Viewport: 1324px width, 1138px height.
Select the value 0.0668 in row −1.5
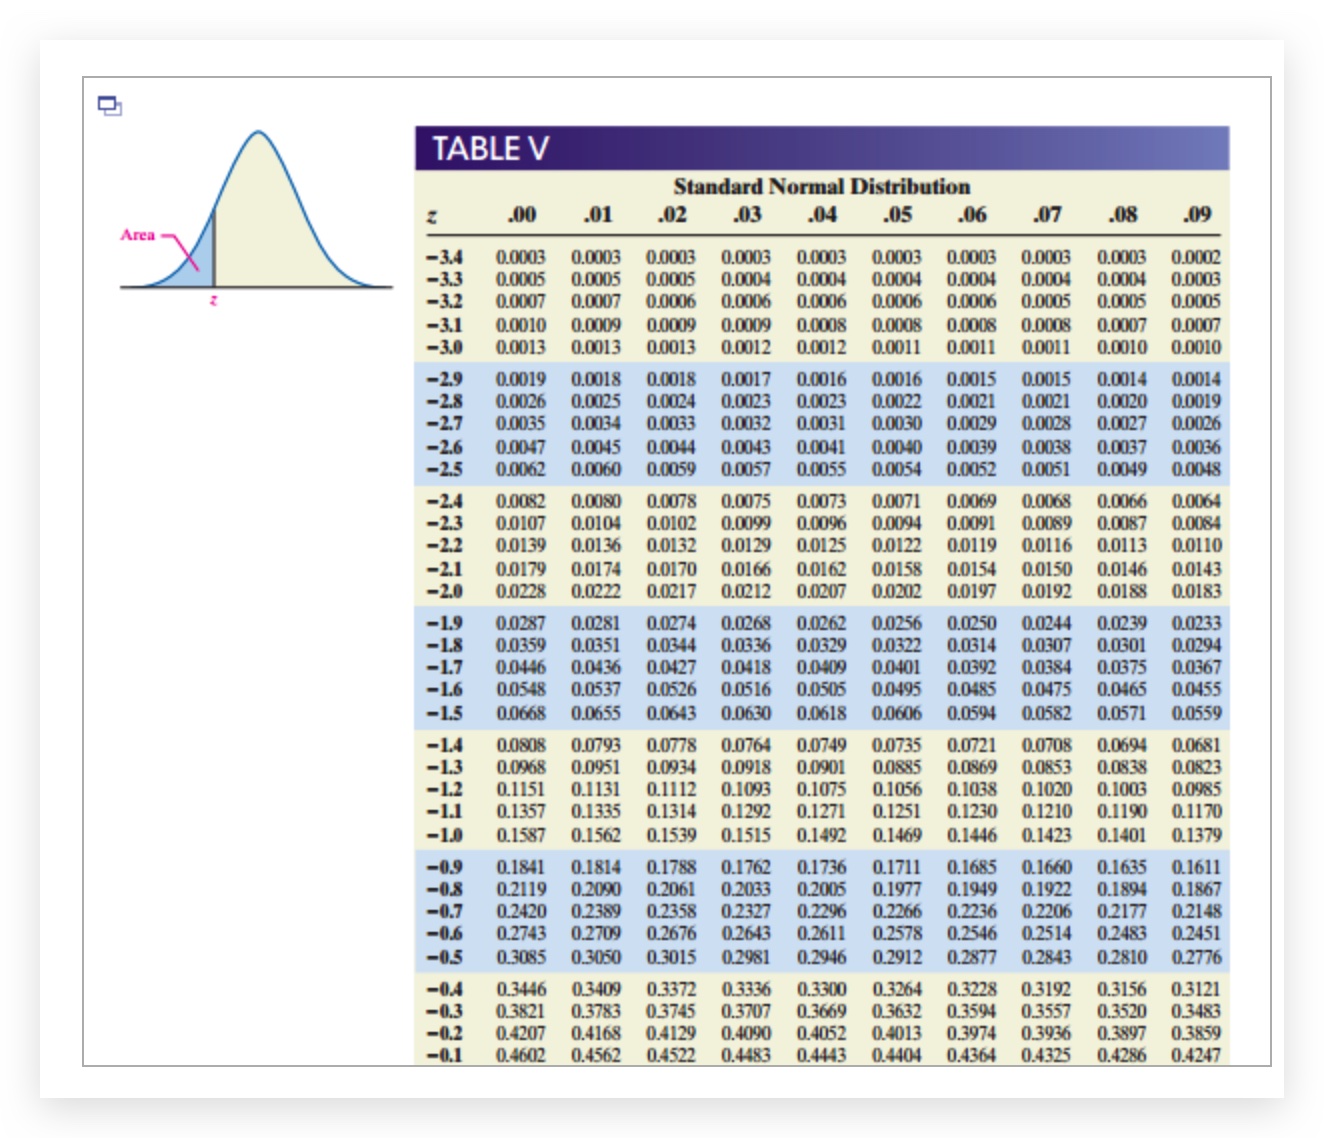(521, 713)
